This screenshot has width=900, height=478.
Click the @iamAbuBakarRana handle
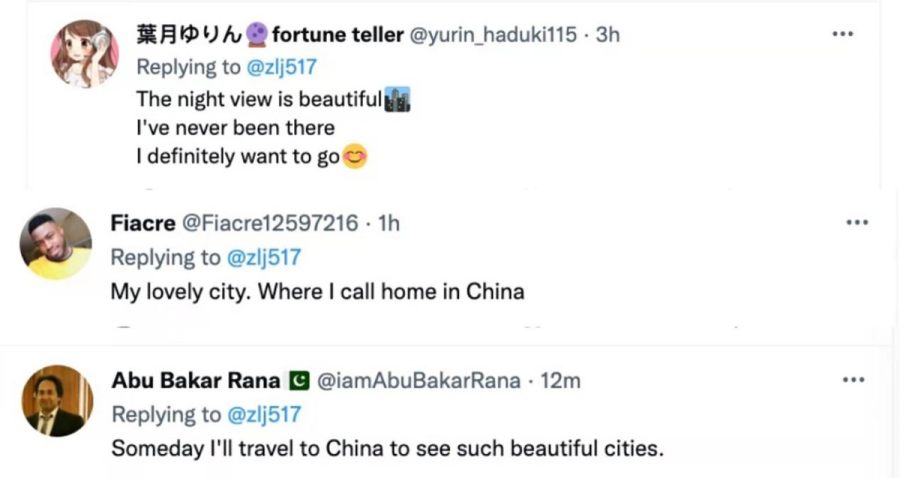pos(418,381)
